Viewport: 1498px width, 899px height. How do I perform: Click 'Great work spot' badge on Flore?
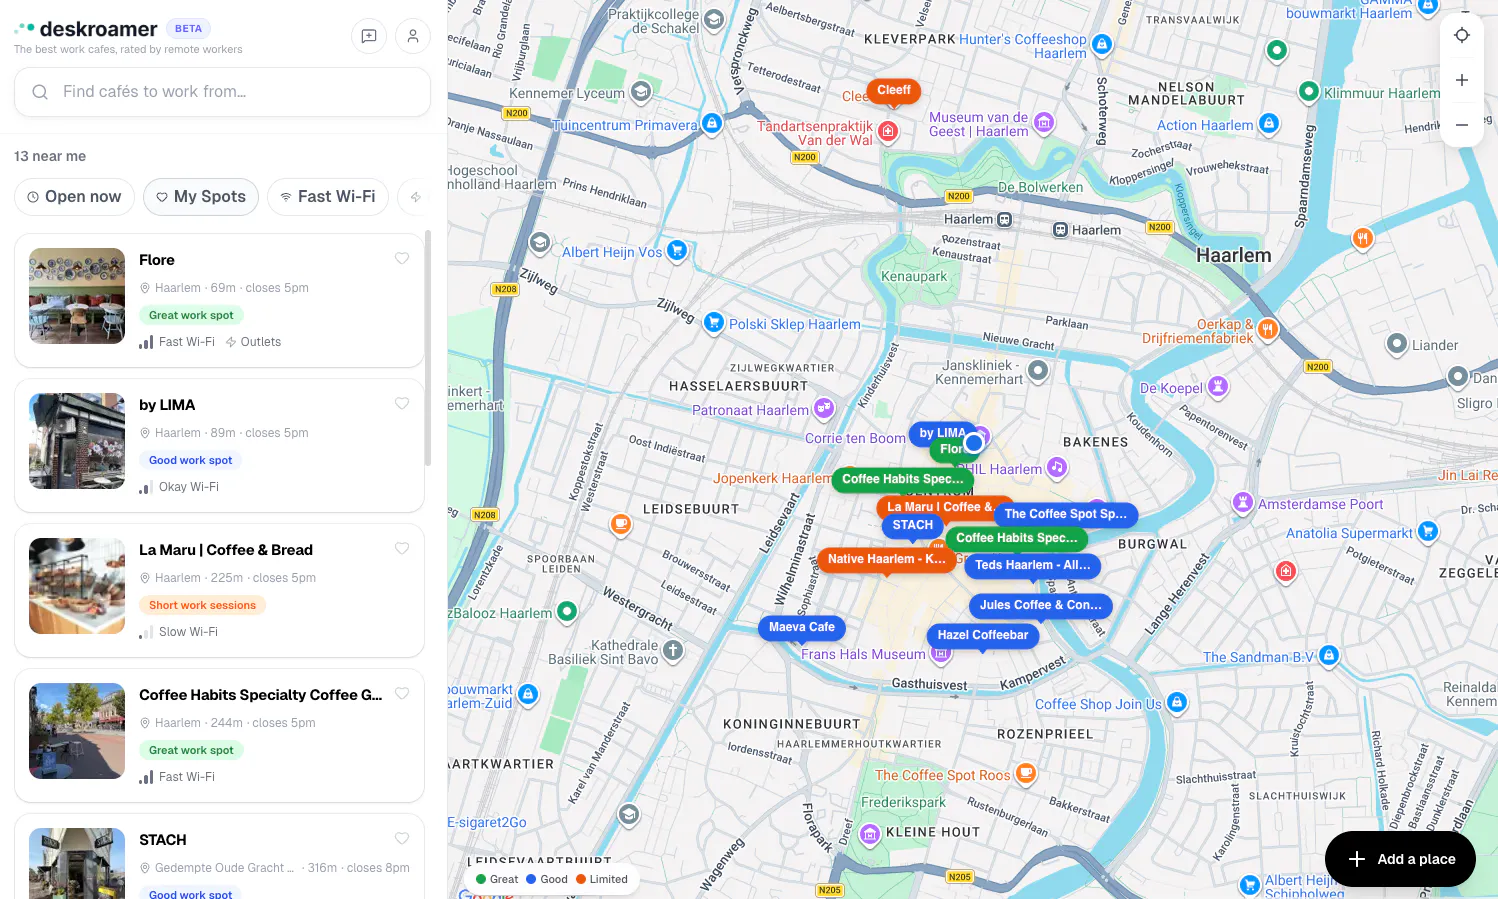tap(191, 315)
